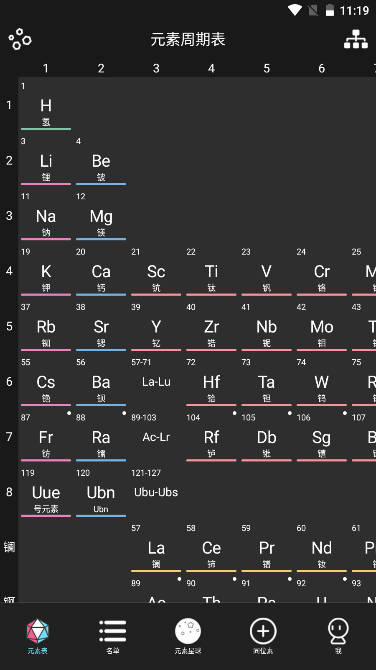
Task: Select the Magnesium (Mg) element
Action: [x=101, y=216]
